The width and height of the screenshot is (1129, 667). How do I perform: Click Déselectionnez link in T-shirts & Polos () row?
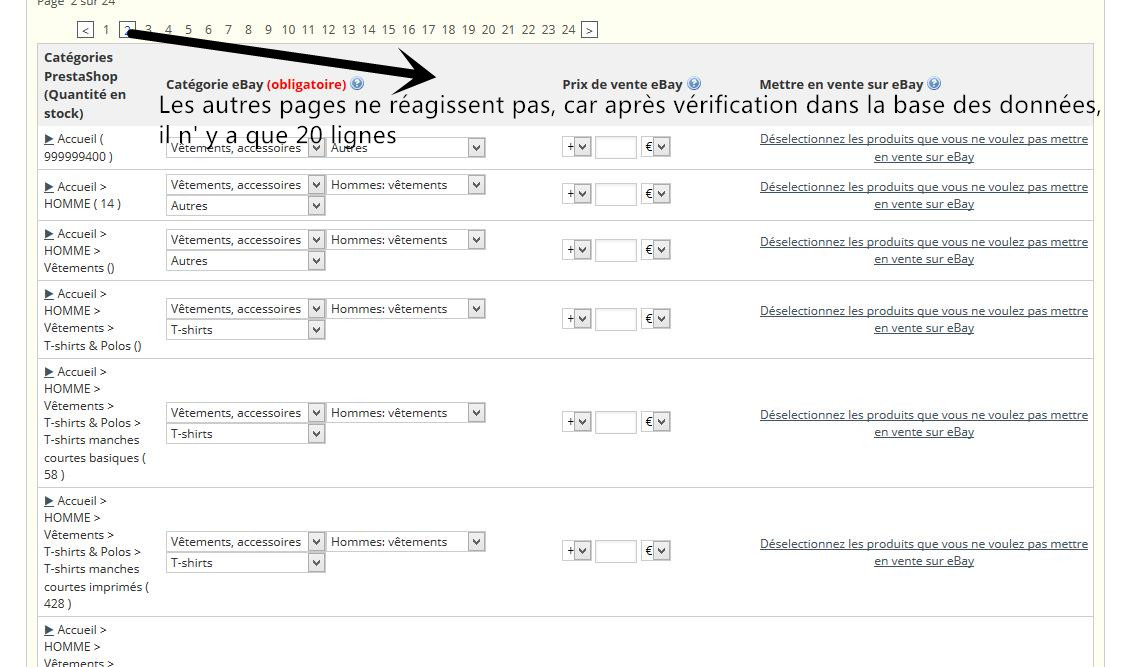924,319
